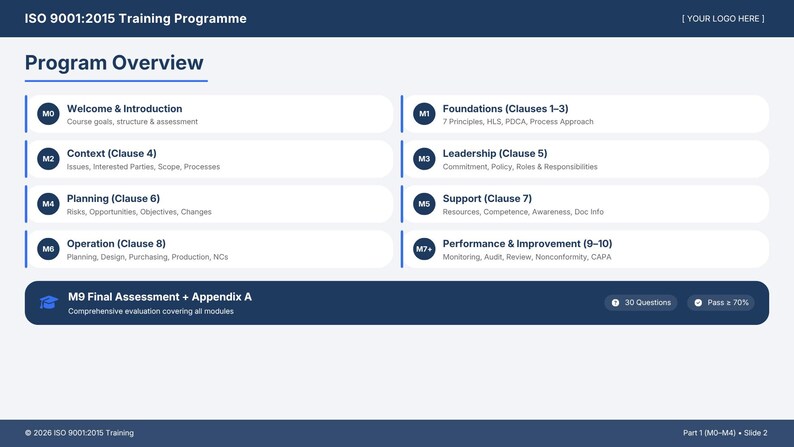Screen dimensions: 794x447
Task: Open the Context (Clause 4) title
Action: (111, 153)
